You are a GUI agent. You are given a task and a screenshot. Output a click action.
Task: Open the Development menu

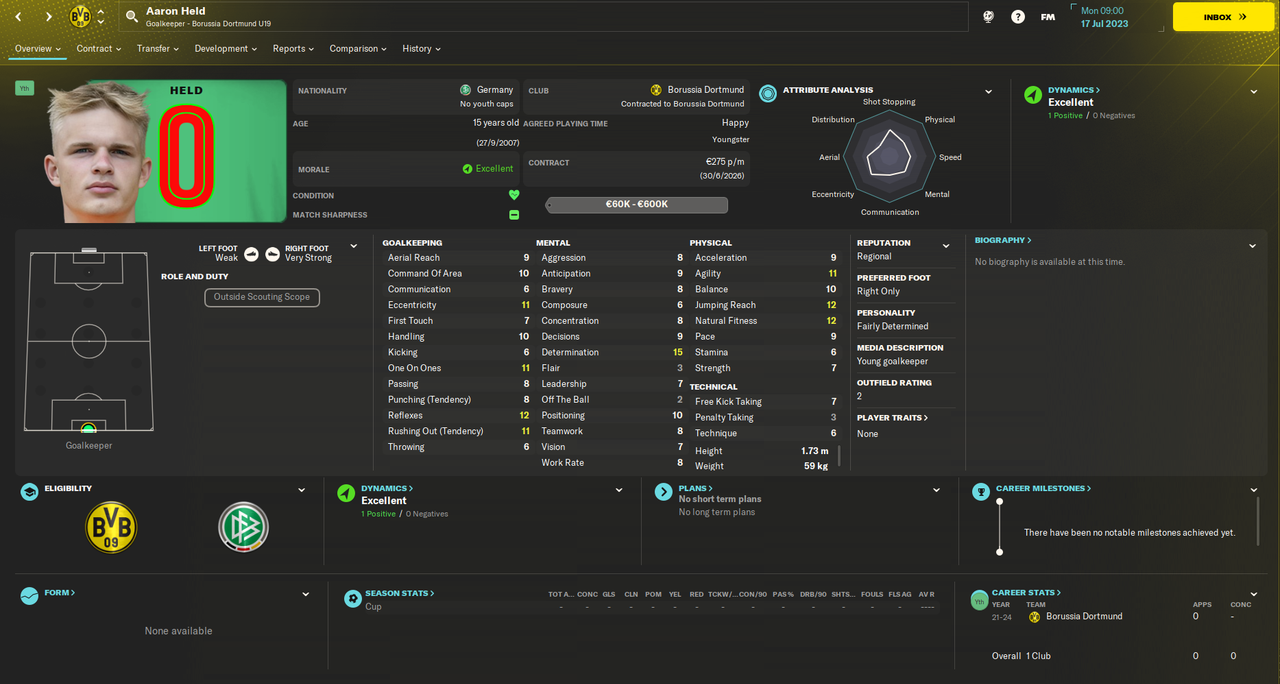coord(227,48)
